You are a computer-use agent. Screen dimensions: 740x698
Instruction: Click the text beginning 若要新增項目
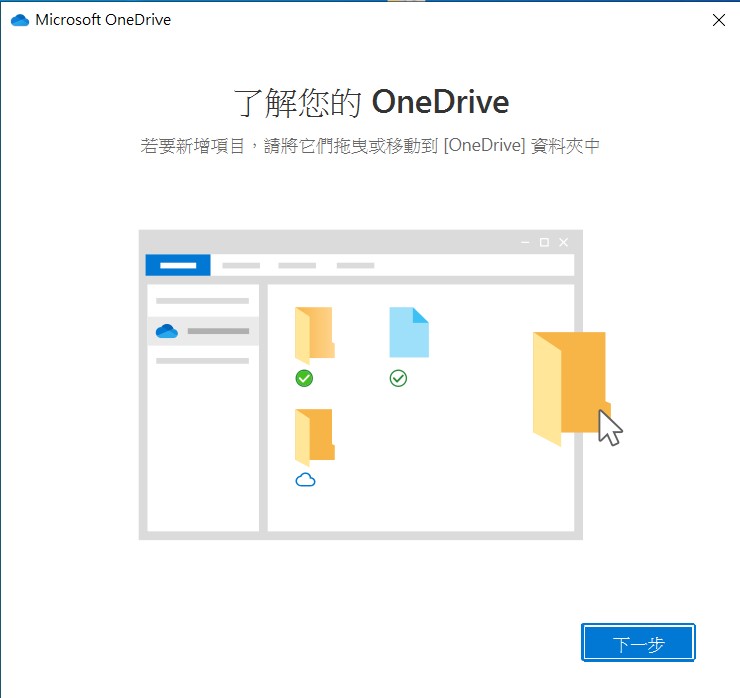coord(370,145)
